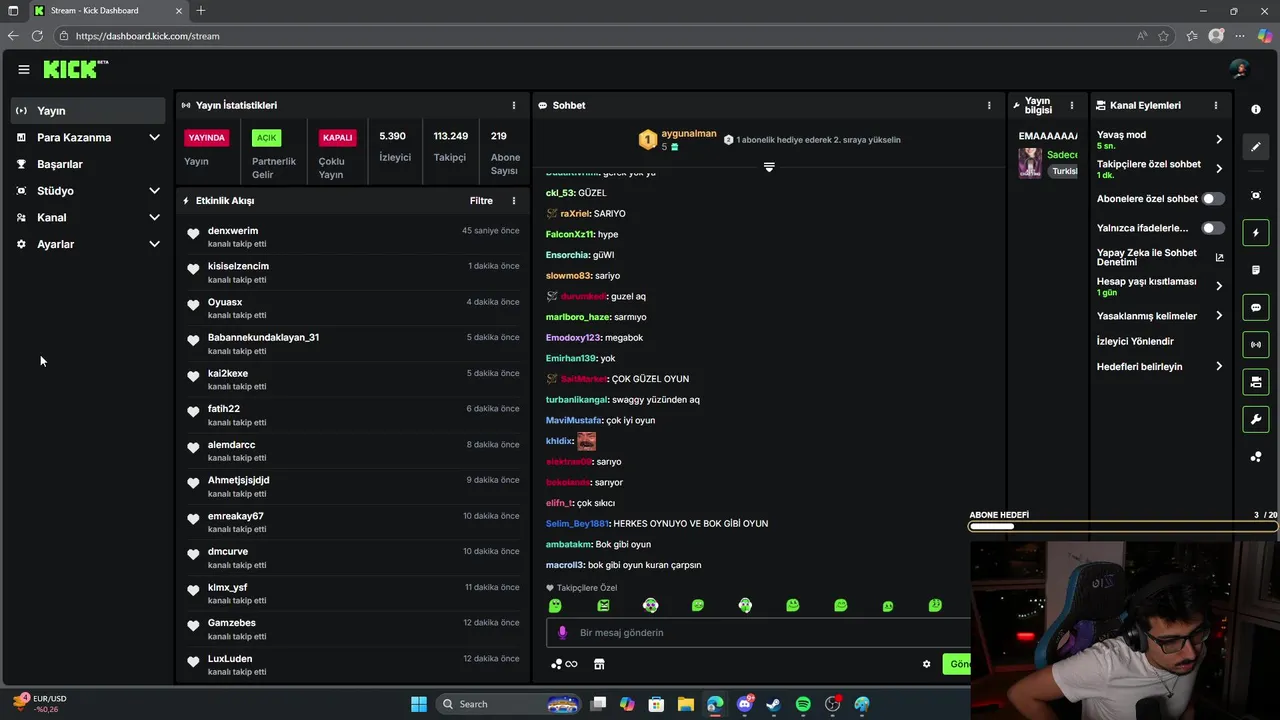Click the wrench icon in right rail
Screen dimensions: 1280x720
(x=1256, y=419)
